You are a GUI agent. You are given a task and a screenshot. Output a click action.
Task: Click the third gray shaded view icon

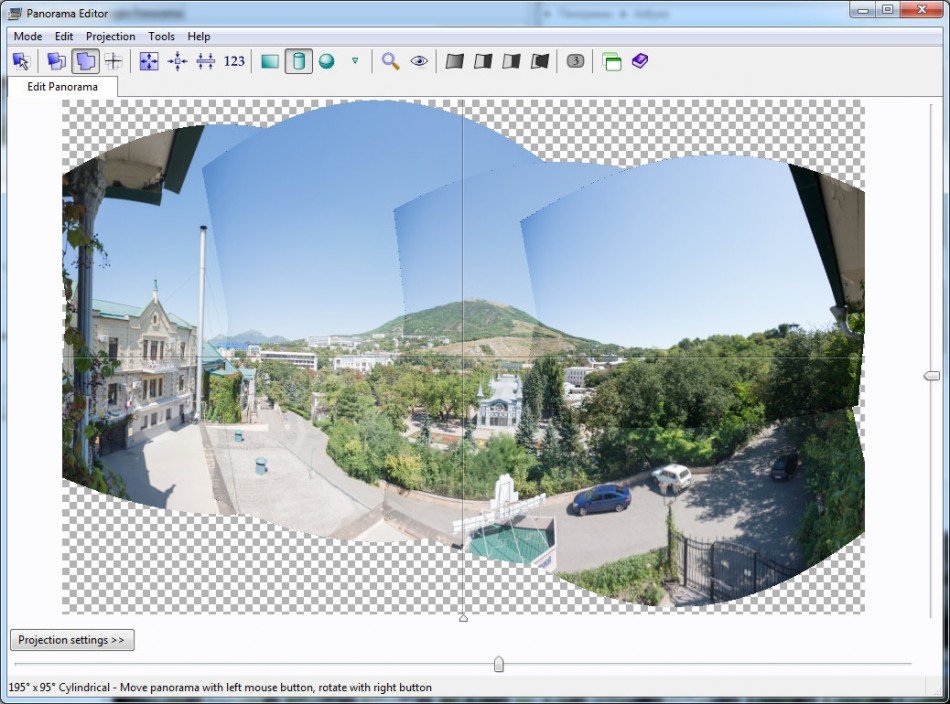pyautogui.click(x=511, y=61)
